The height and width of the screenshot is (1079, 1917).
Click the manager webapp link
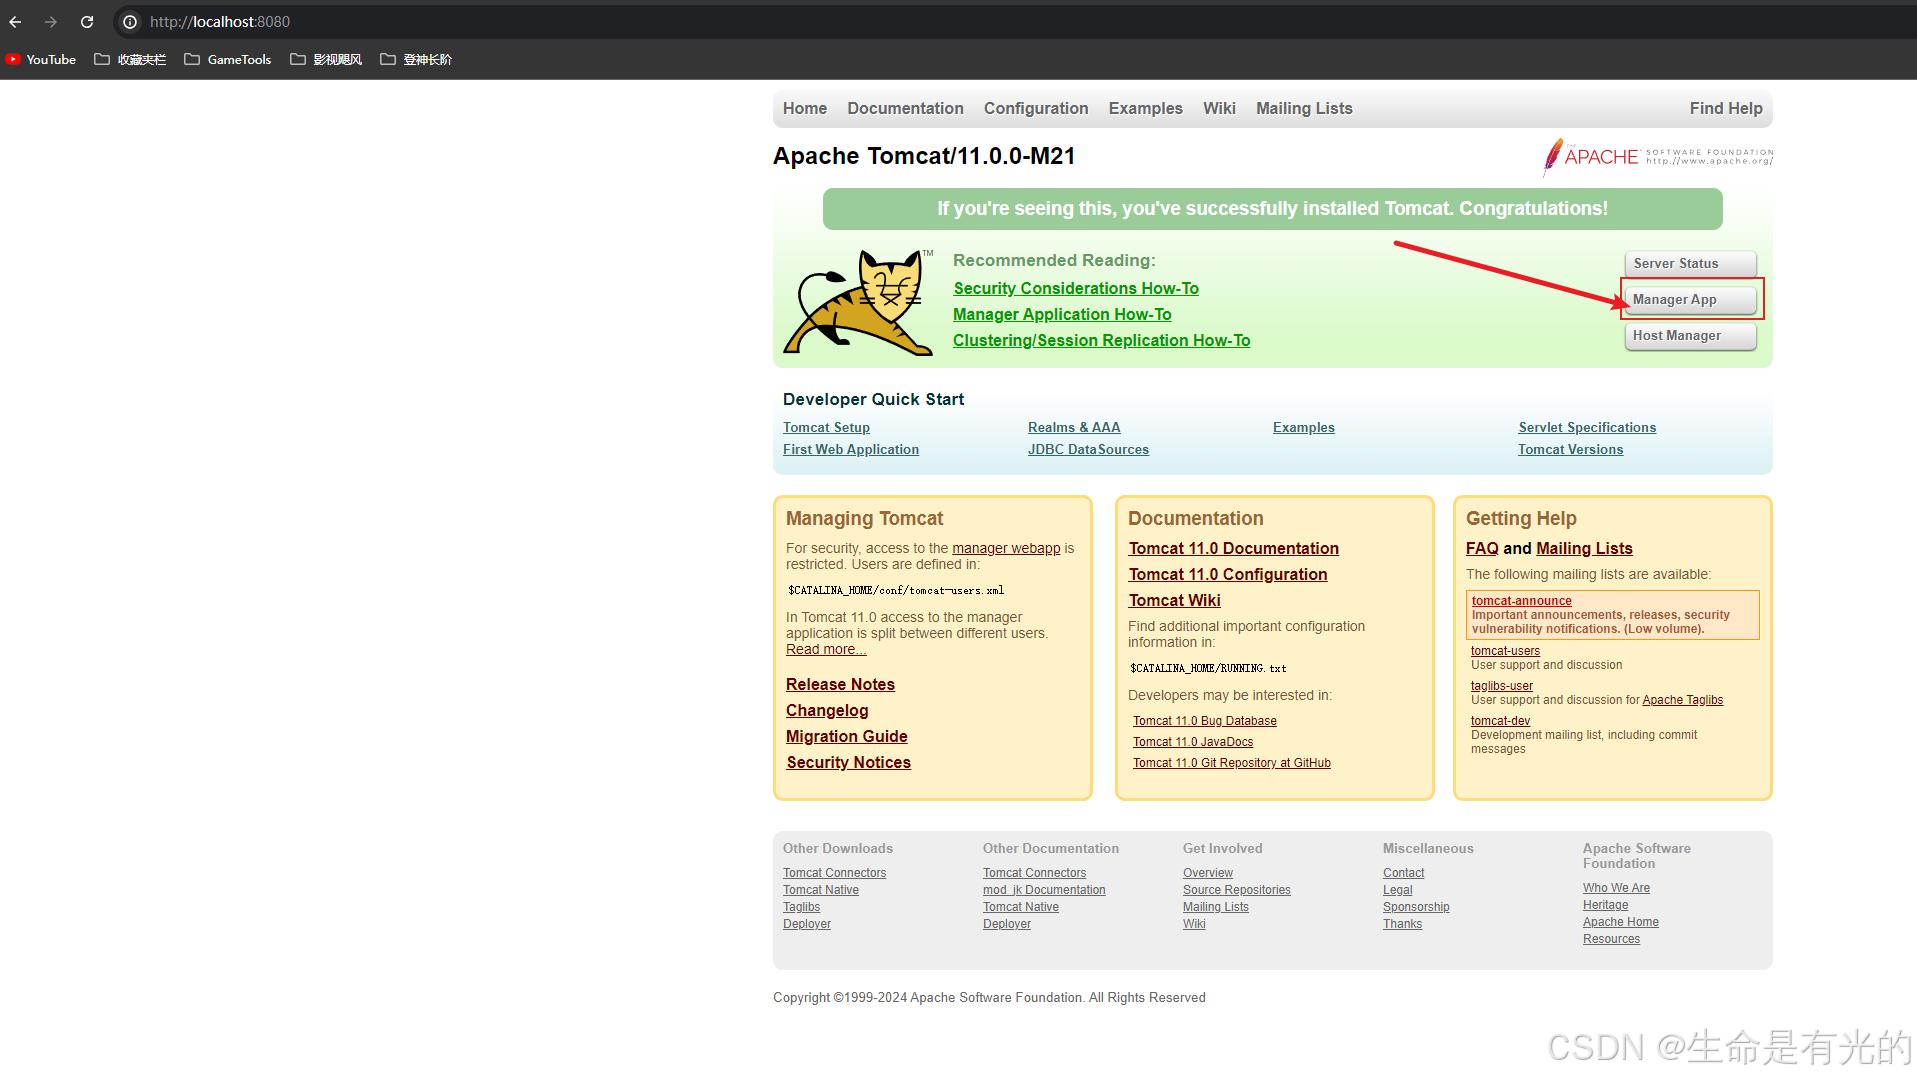coord(1006,548)
